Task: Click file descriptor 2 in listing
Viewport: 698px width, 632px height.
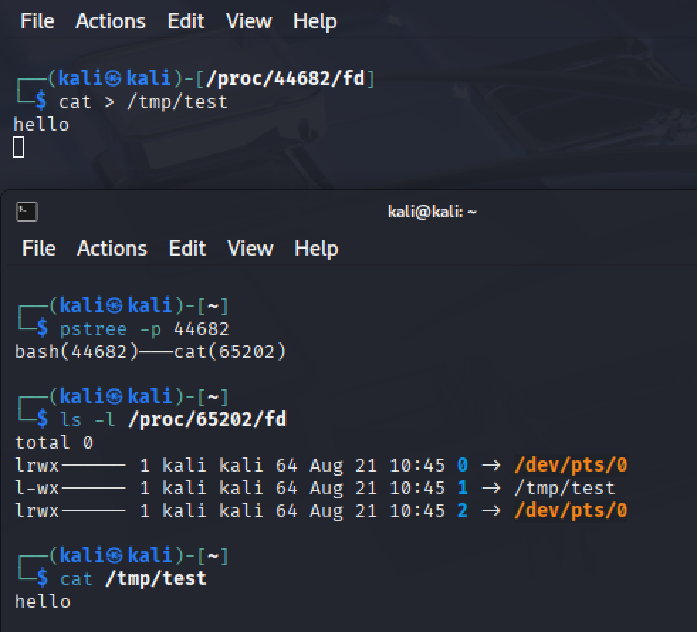Action: [463, 510]
